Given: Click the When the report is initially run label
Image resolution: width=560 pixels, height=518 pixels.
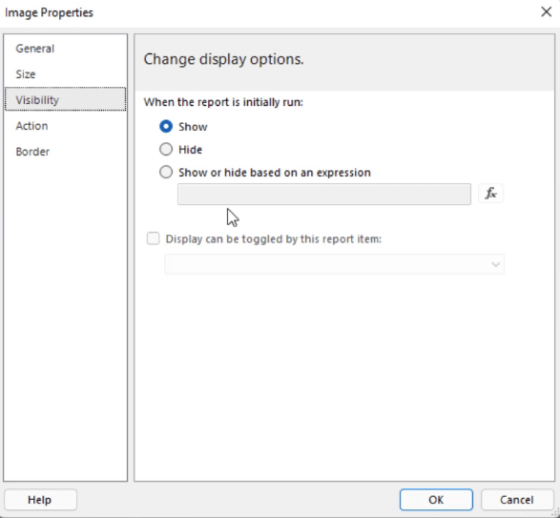Looking at the screenshot, I should [223, 102].
